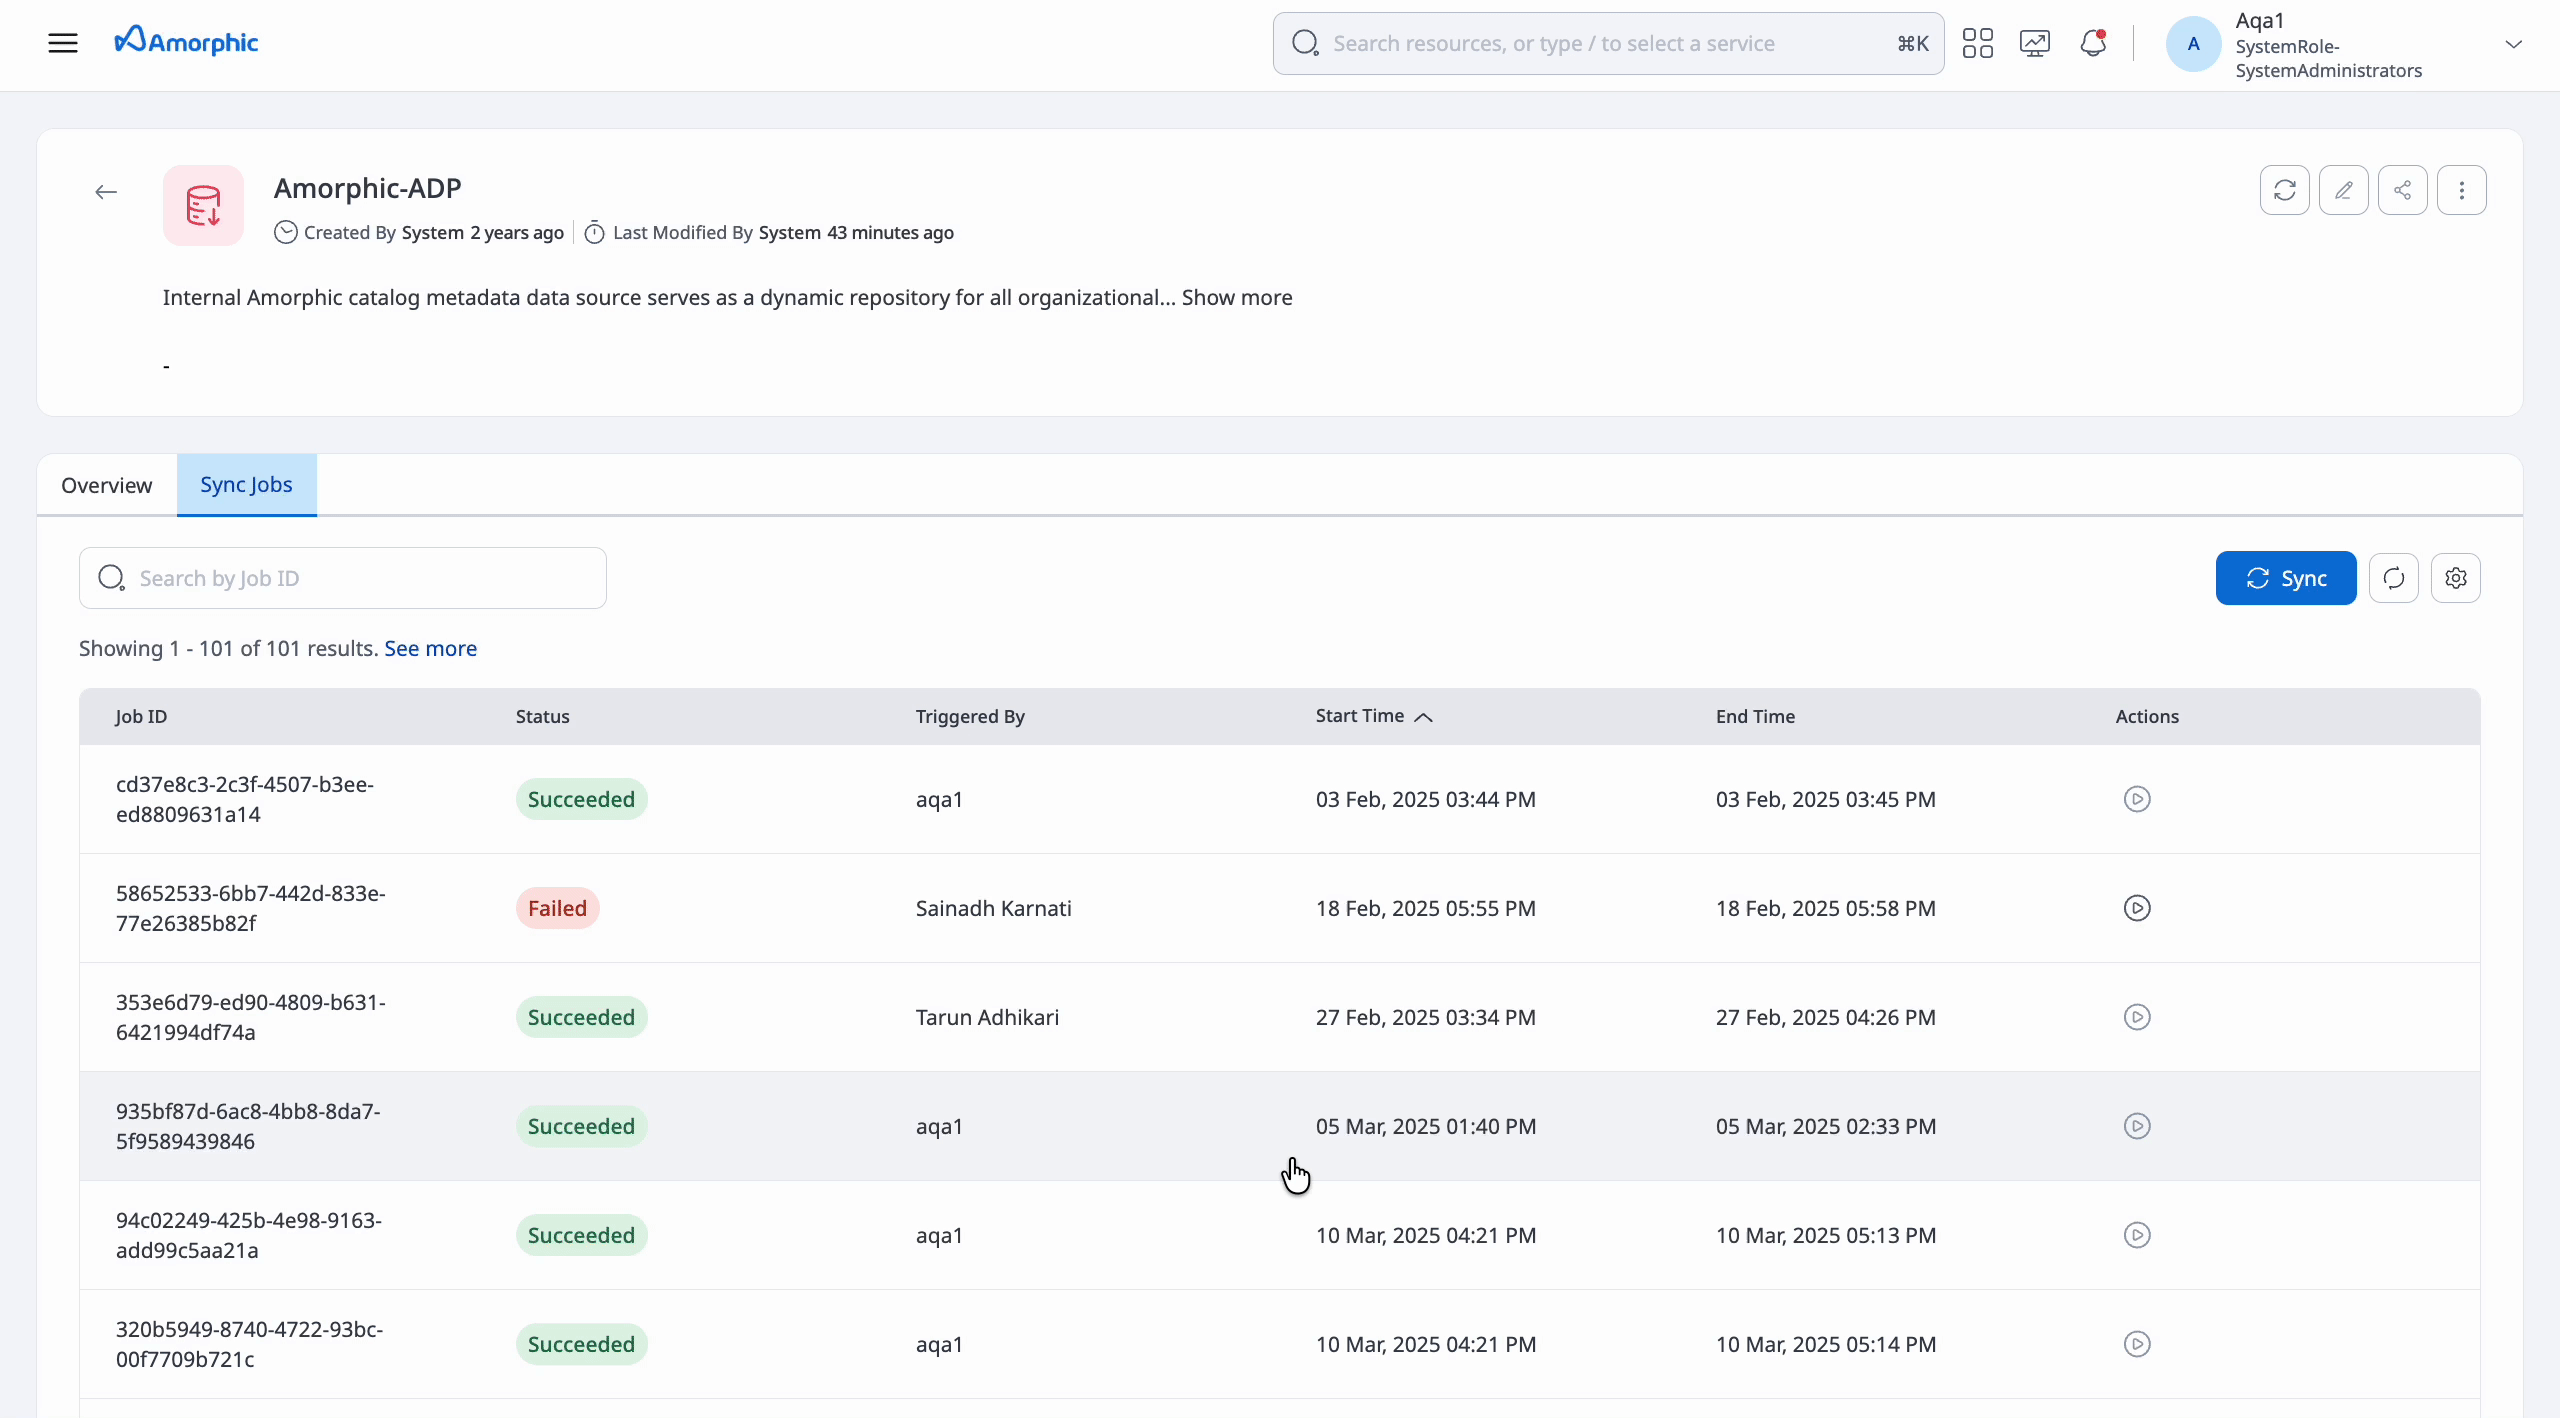Expand description with Show more
Screen dimensions: 2560x1418
pos(1237,298)
